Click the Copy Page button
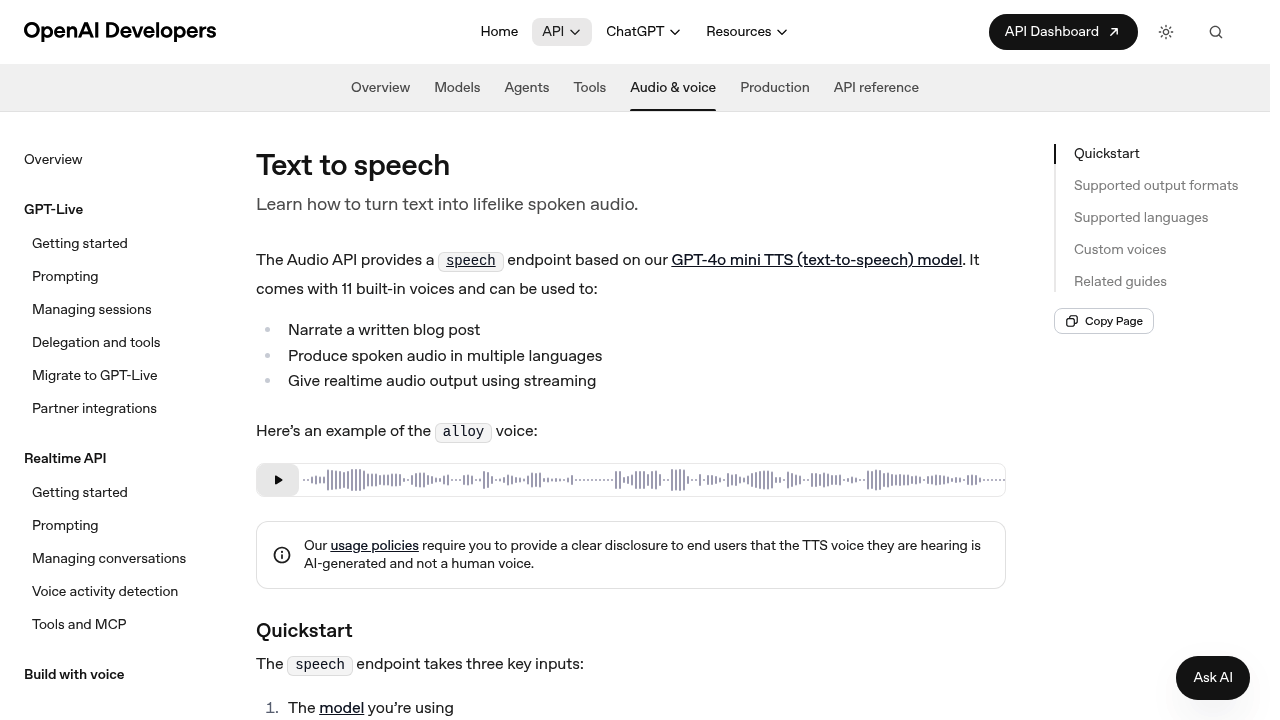Viewport: 1280px width, 720px height. (x=1104, y=321)
